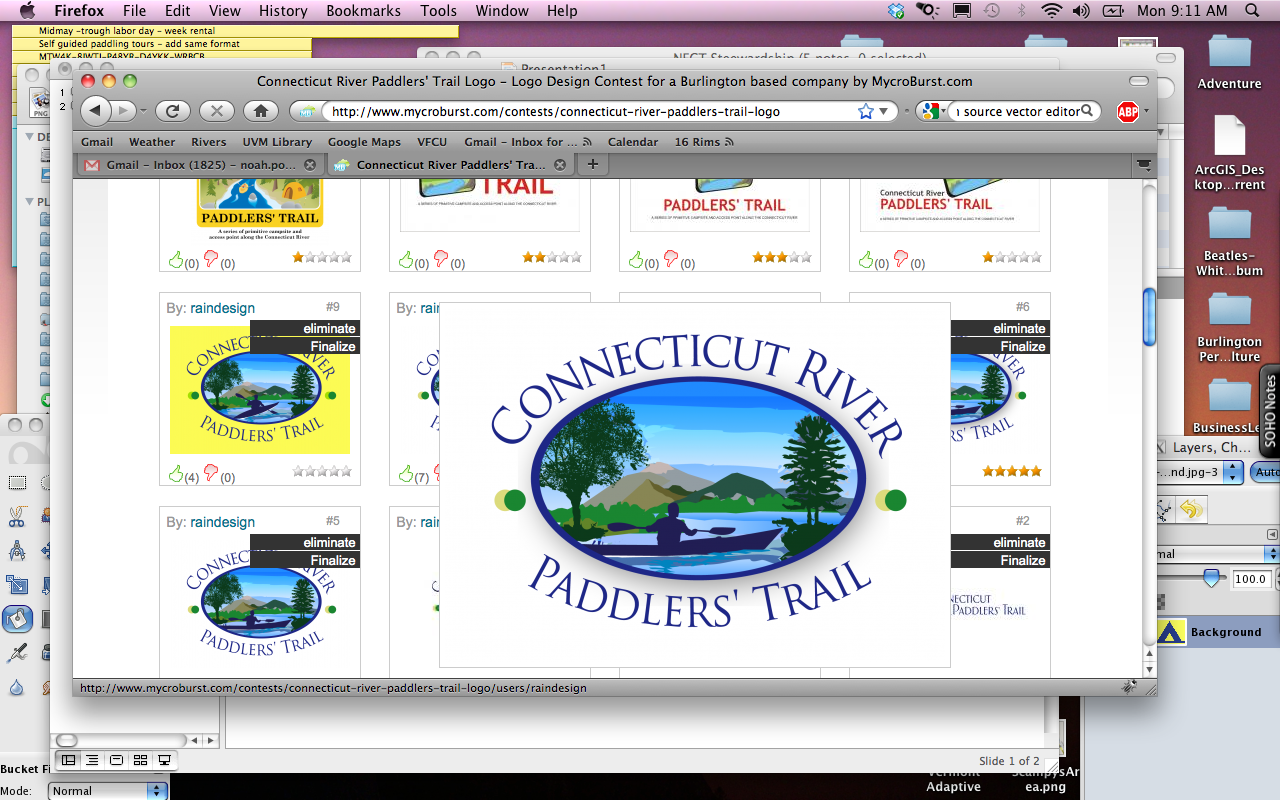Click eliminate on design #9
Image resolution: width=1280 pixels, height=800 pixels.
coord(305,328)
